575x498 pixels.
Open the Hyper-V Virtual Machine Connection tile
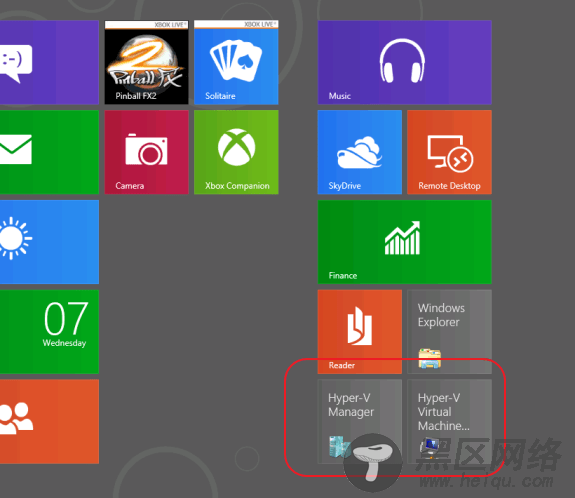pos(450,422)
